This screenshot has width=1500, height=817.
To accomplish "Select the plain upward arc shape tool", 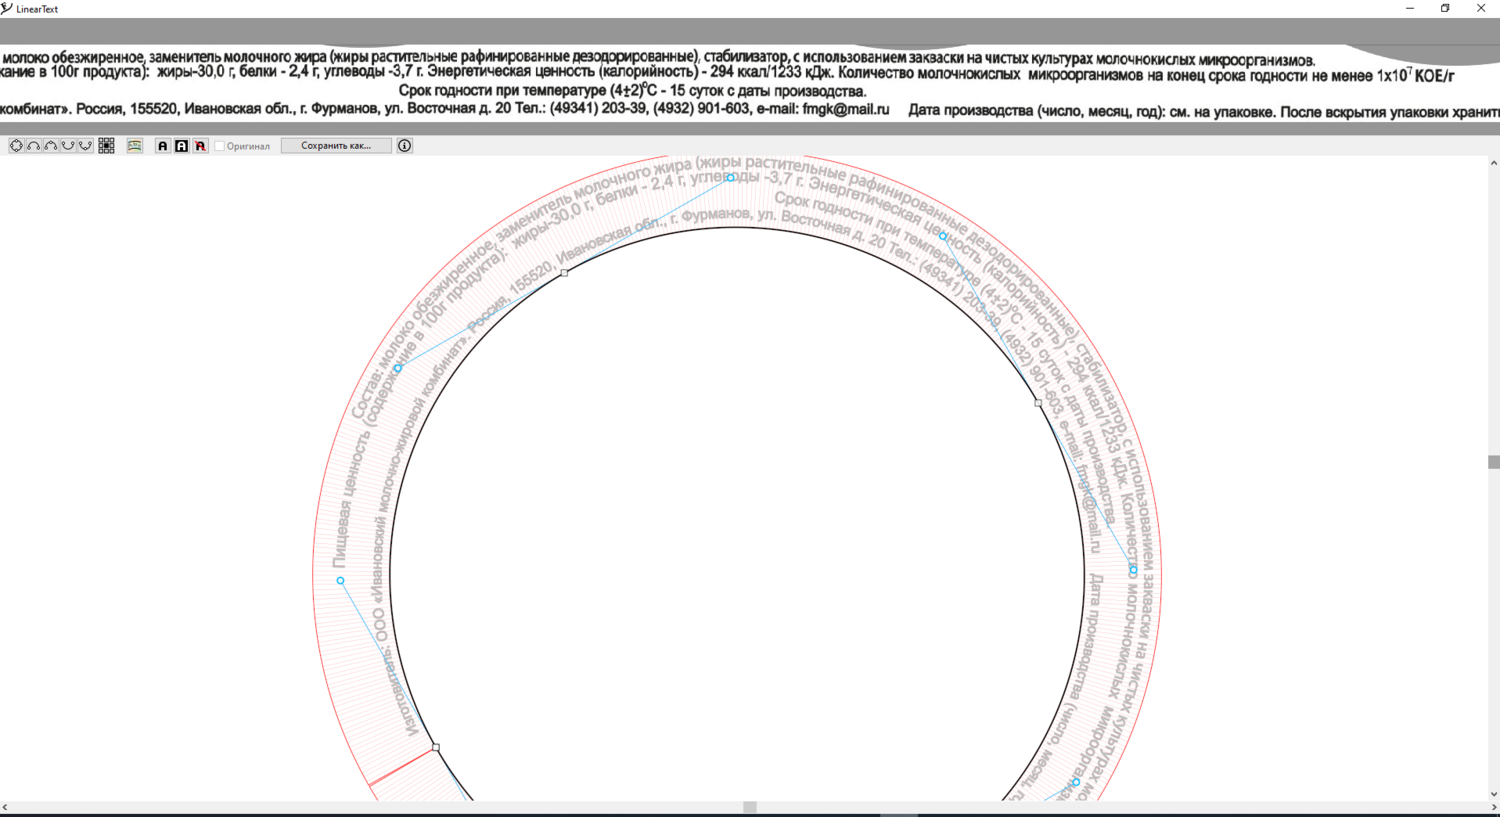I will pos(34,146).
